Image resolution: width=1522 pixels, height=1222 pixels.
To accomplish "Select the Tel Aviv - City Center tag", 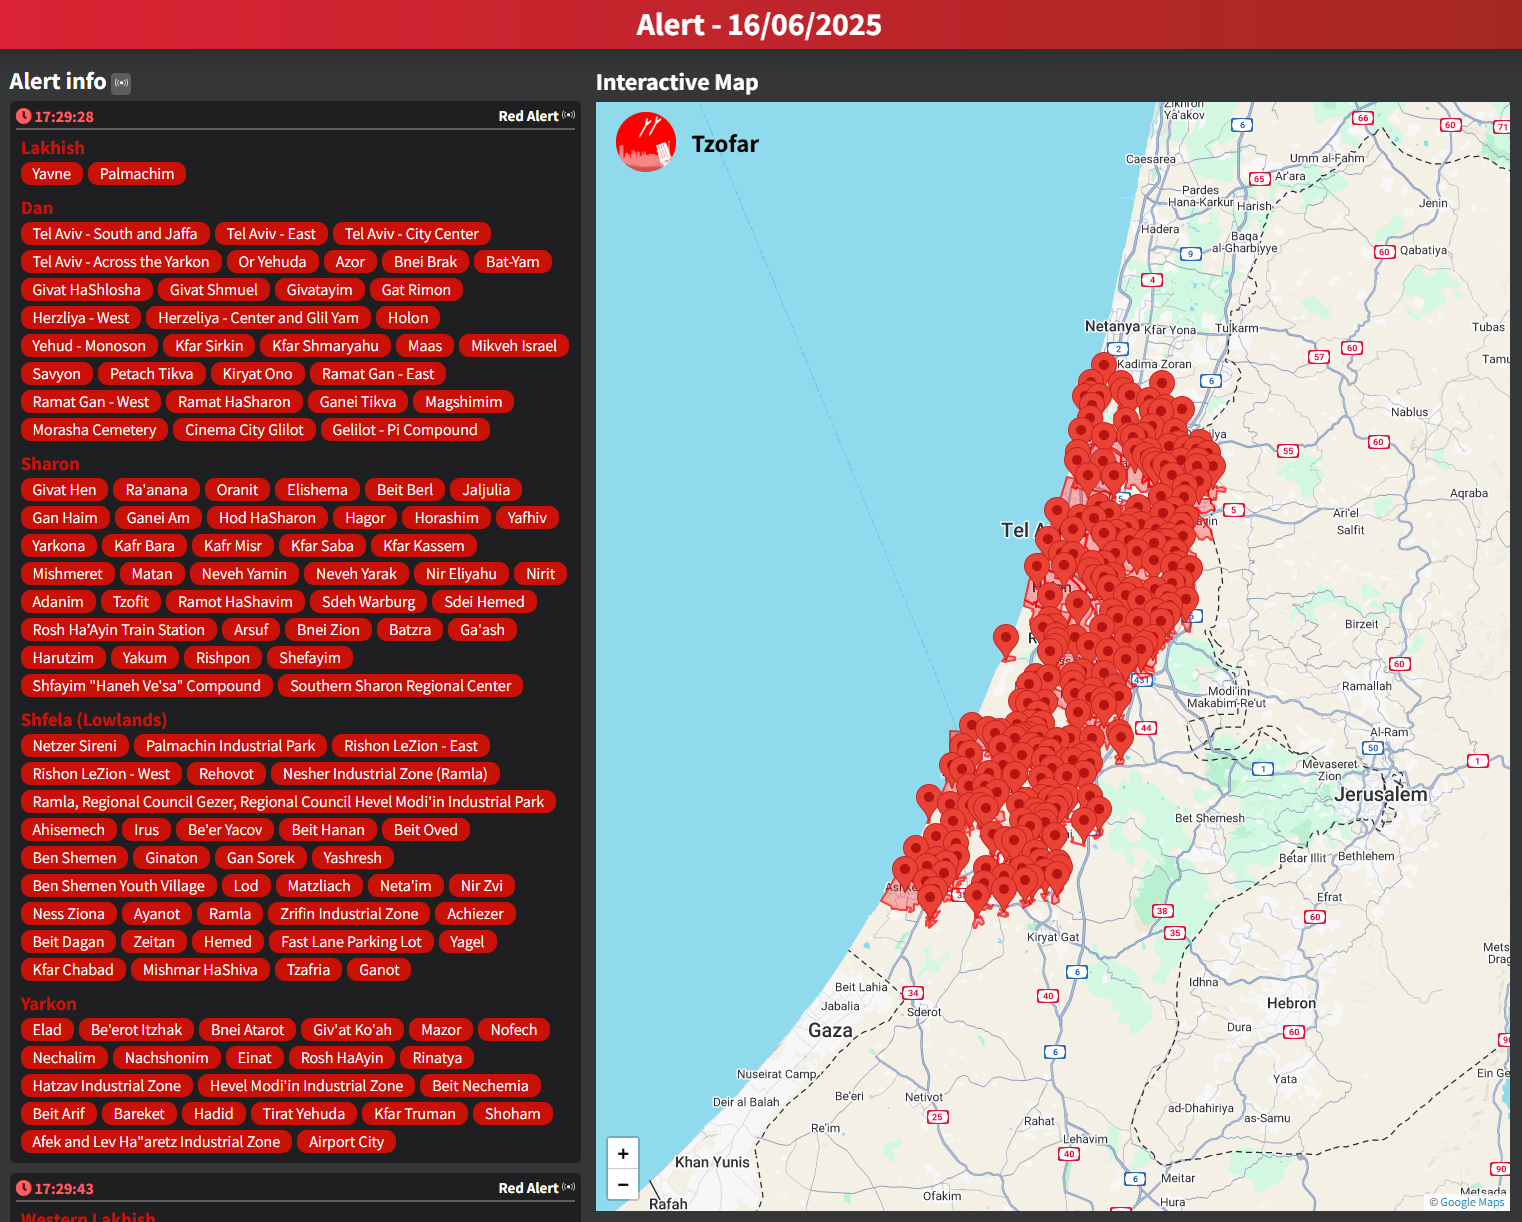I will click(x=412, y=234).
